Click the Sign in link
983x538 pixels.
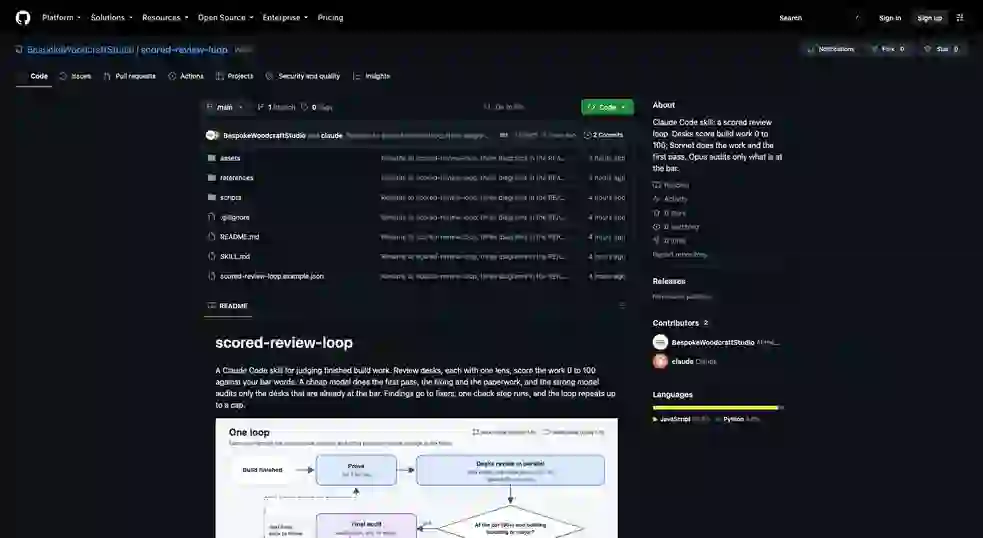pos(890,18)
